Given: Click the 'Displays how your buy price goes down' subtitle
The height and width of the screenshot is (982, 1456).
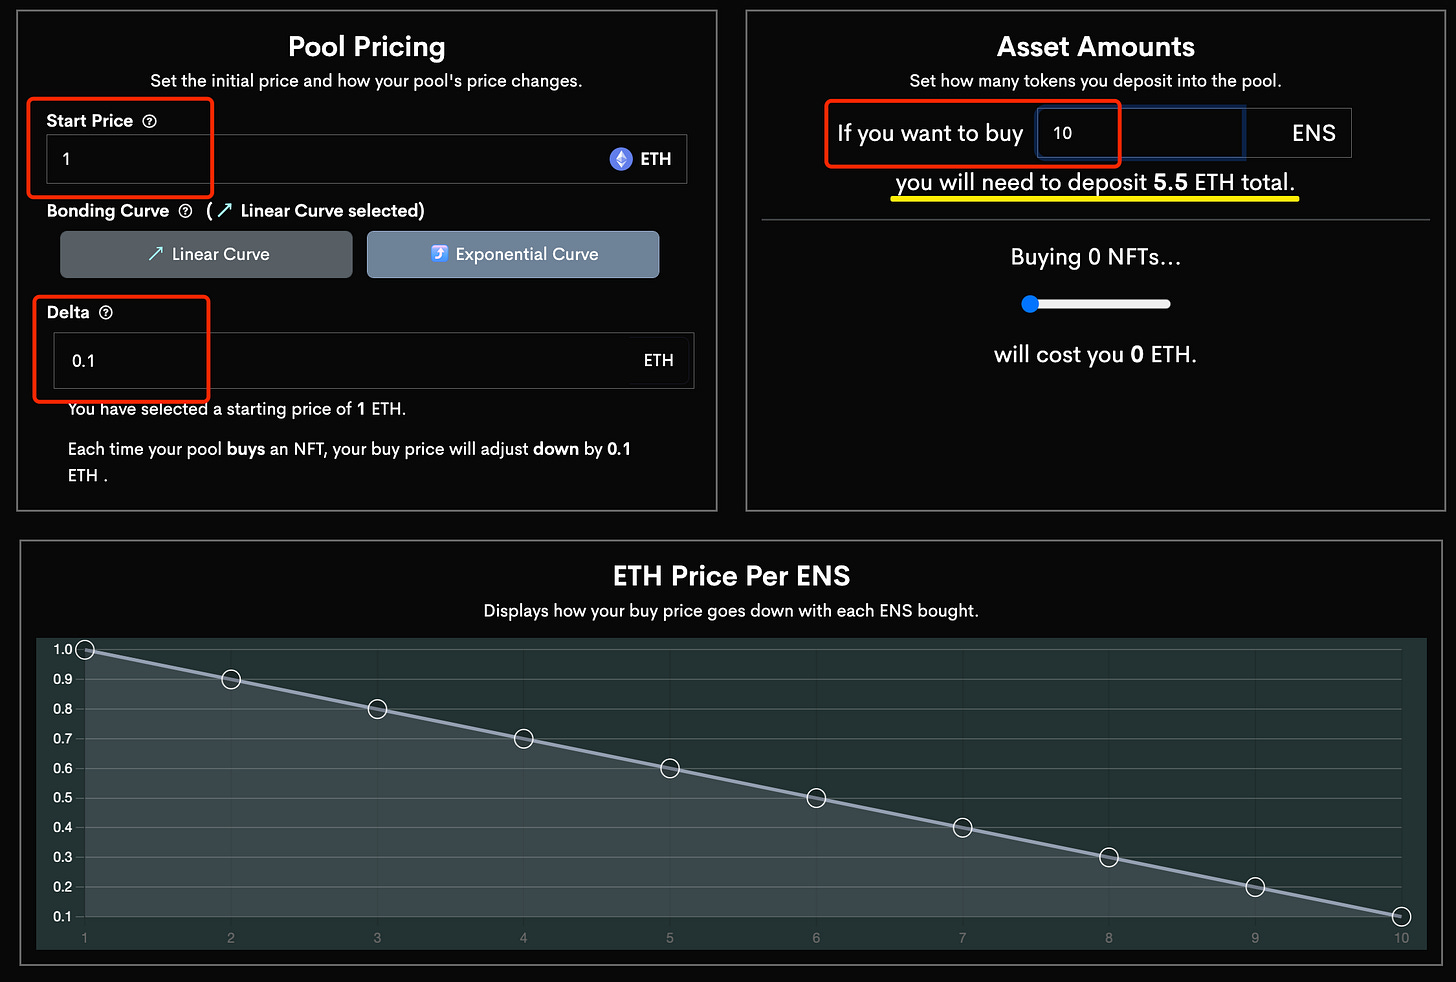Looking at the screenshot, I should (x=731, y=611).
